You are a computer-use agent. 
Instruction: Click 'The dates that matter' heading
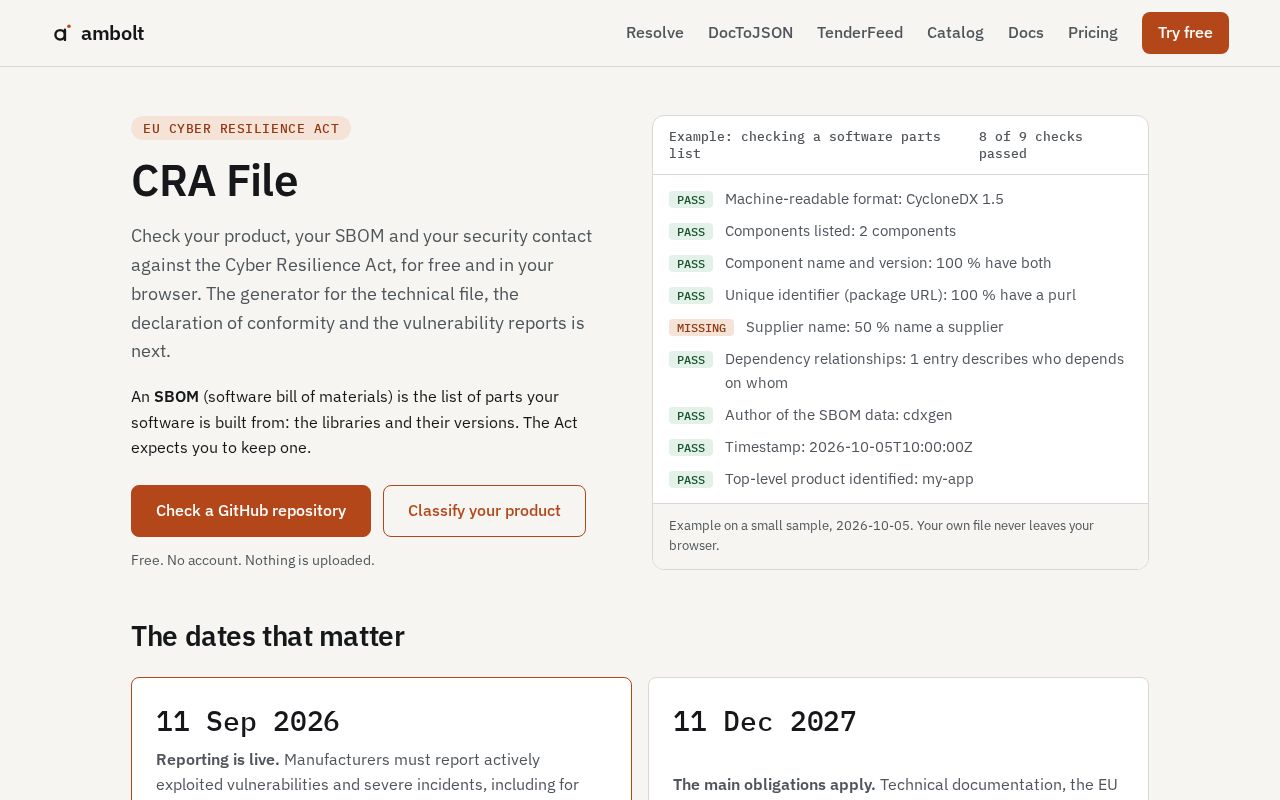268,636
